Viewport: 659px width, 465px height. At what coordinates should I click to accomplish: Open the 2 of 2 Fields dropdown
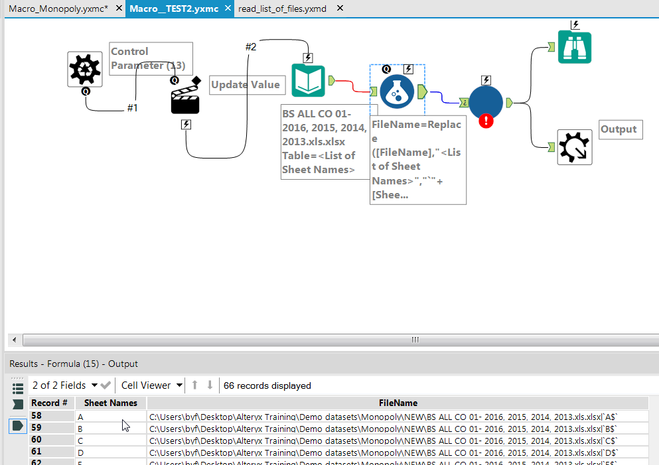pos(65,385)
